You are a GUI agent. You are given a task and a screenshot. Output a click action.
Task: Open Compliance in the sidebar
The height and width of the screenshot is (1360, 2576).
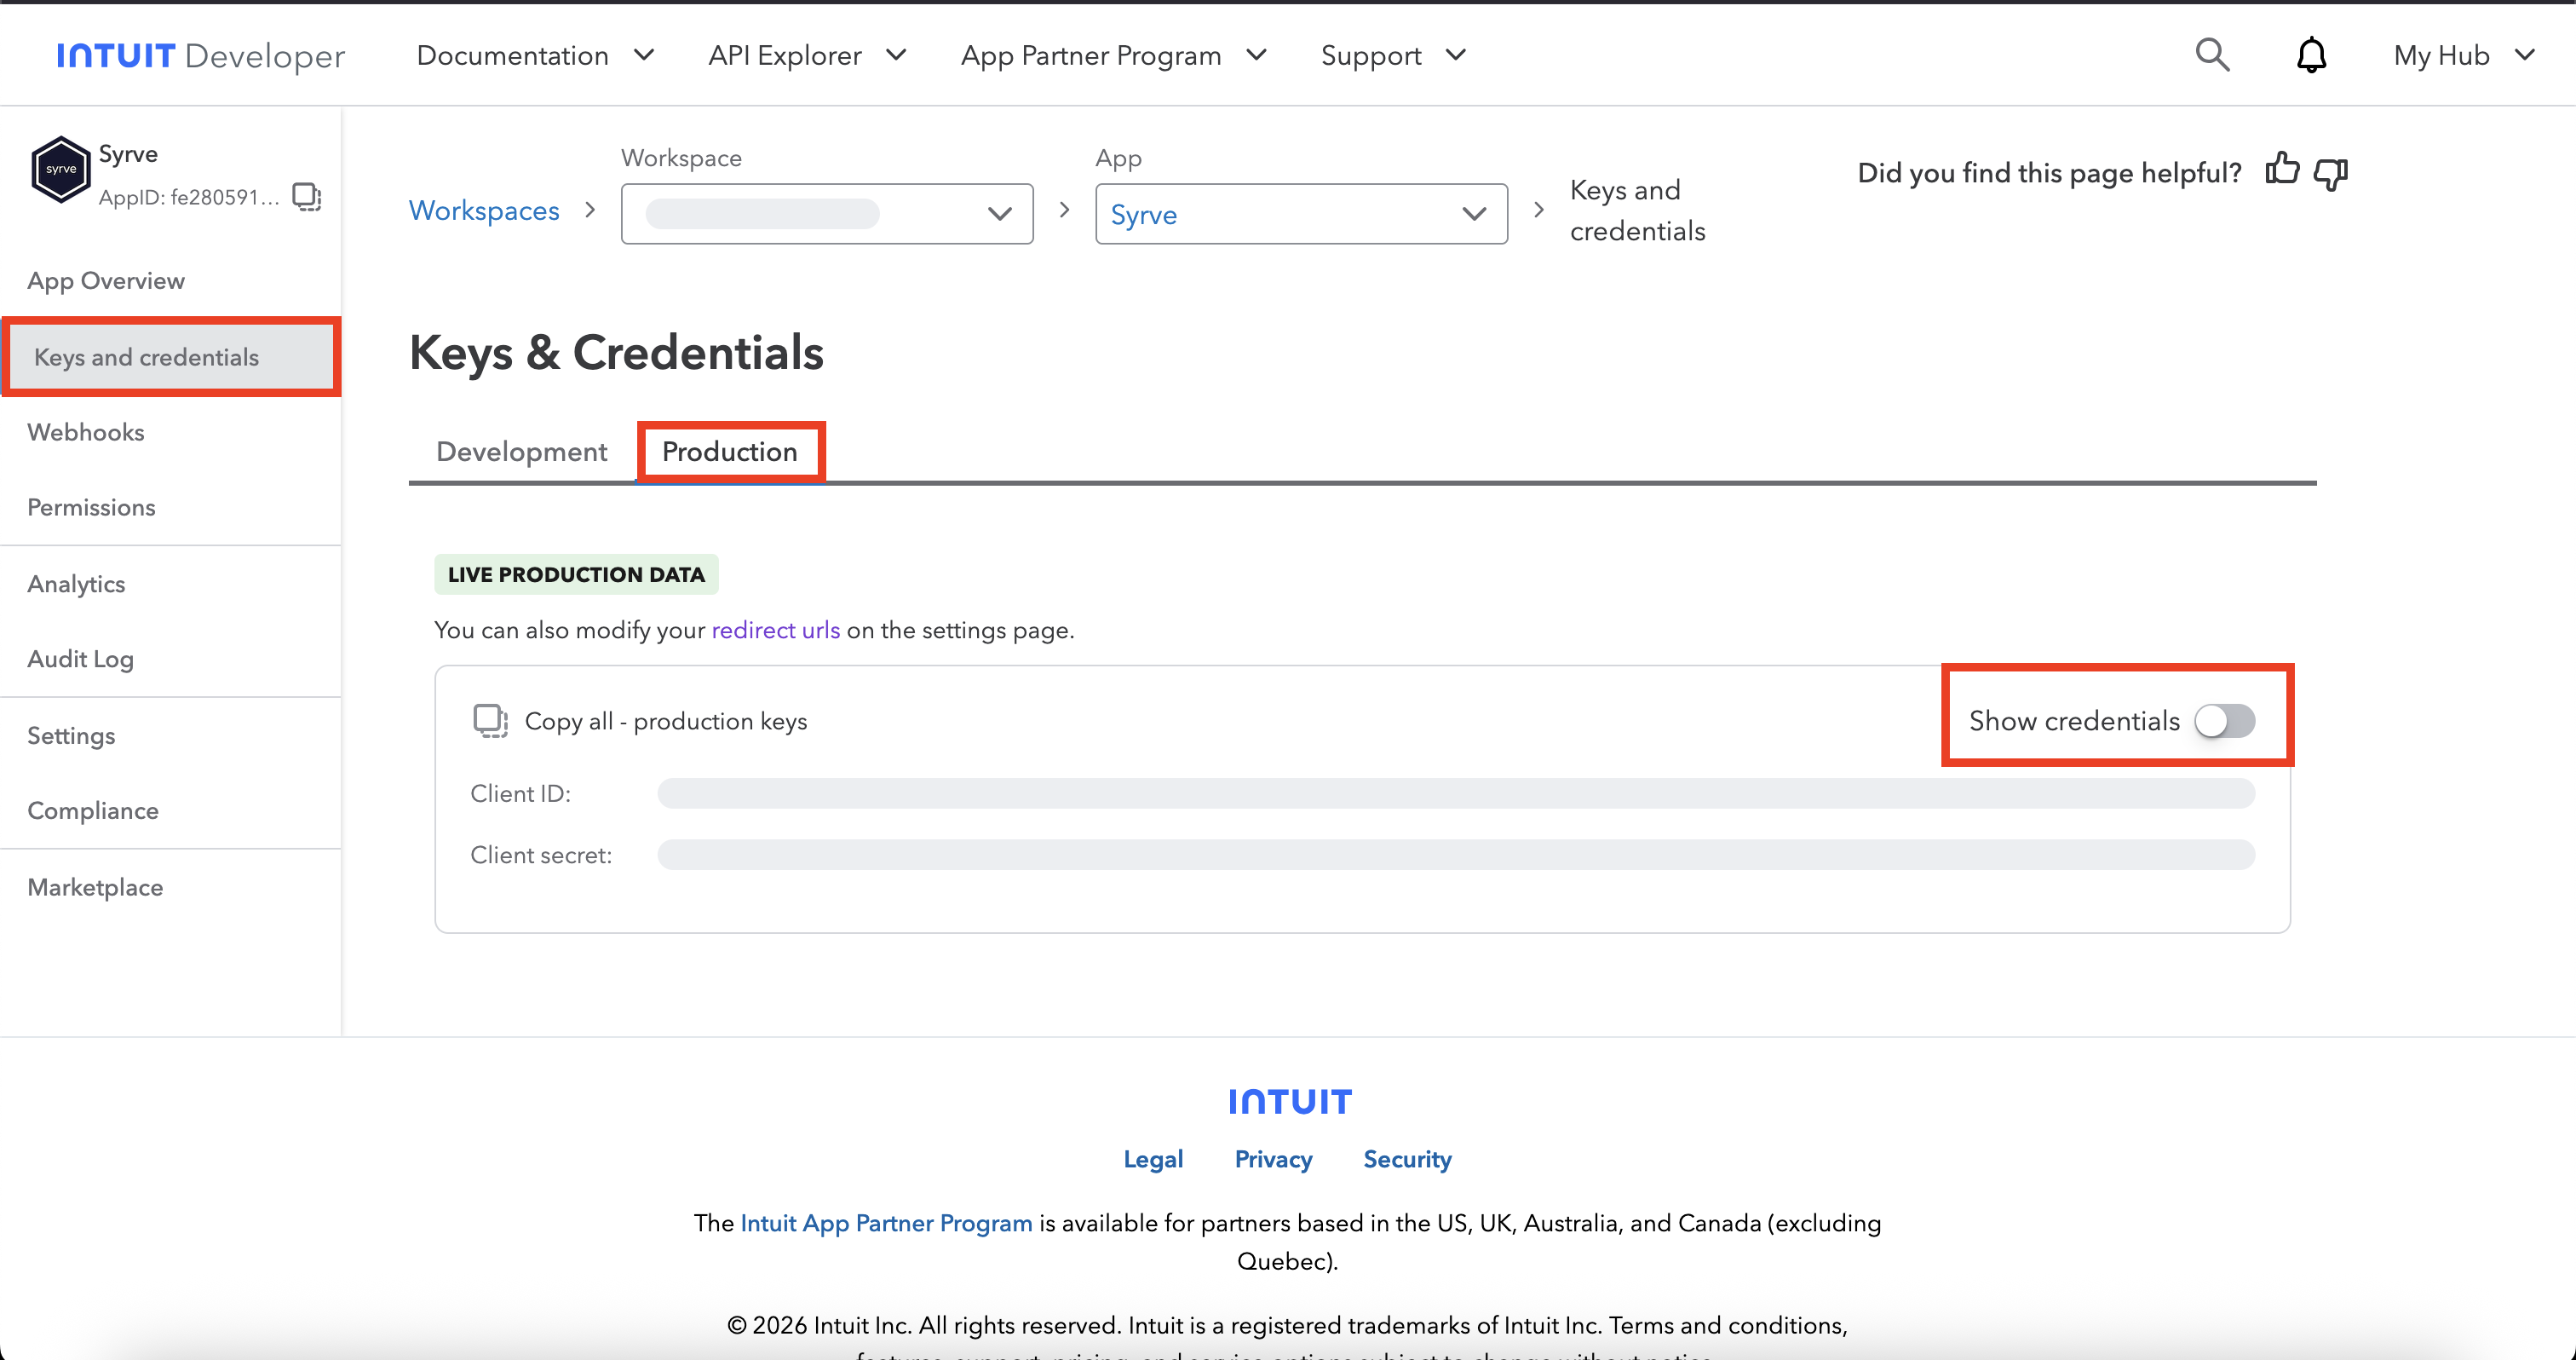93,811
